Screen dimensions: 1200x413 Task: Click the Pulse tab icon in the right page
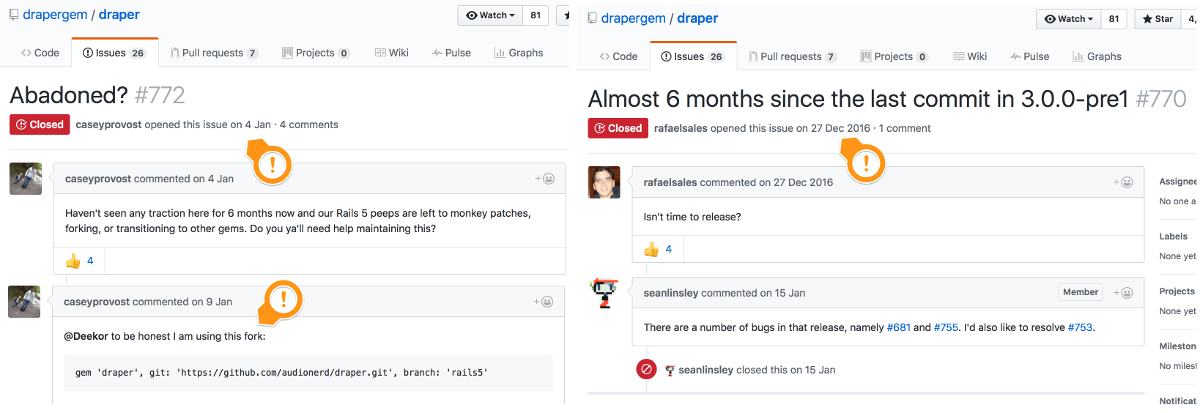coord(1014,56)
